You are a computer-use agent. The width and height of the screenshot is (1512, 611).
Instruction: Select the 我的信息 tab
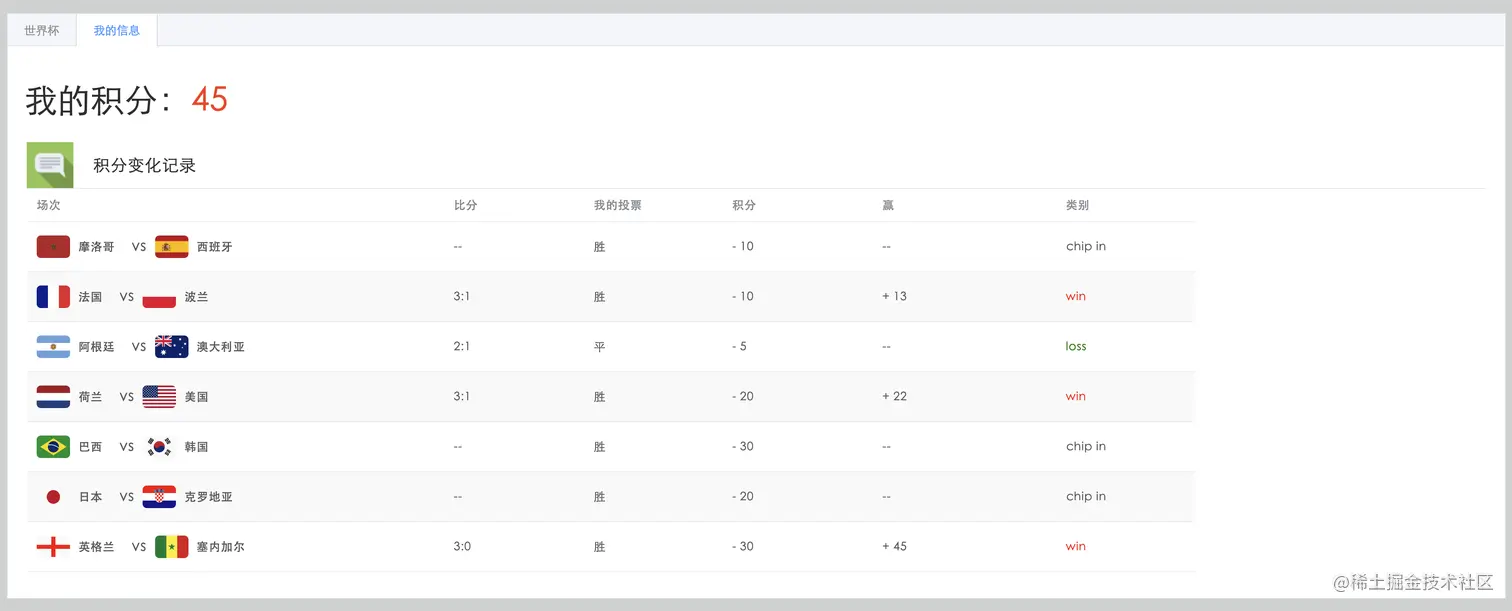[x=117, y=30]
